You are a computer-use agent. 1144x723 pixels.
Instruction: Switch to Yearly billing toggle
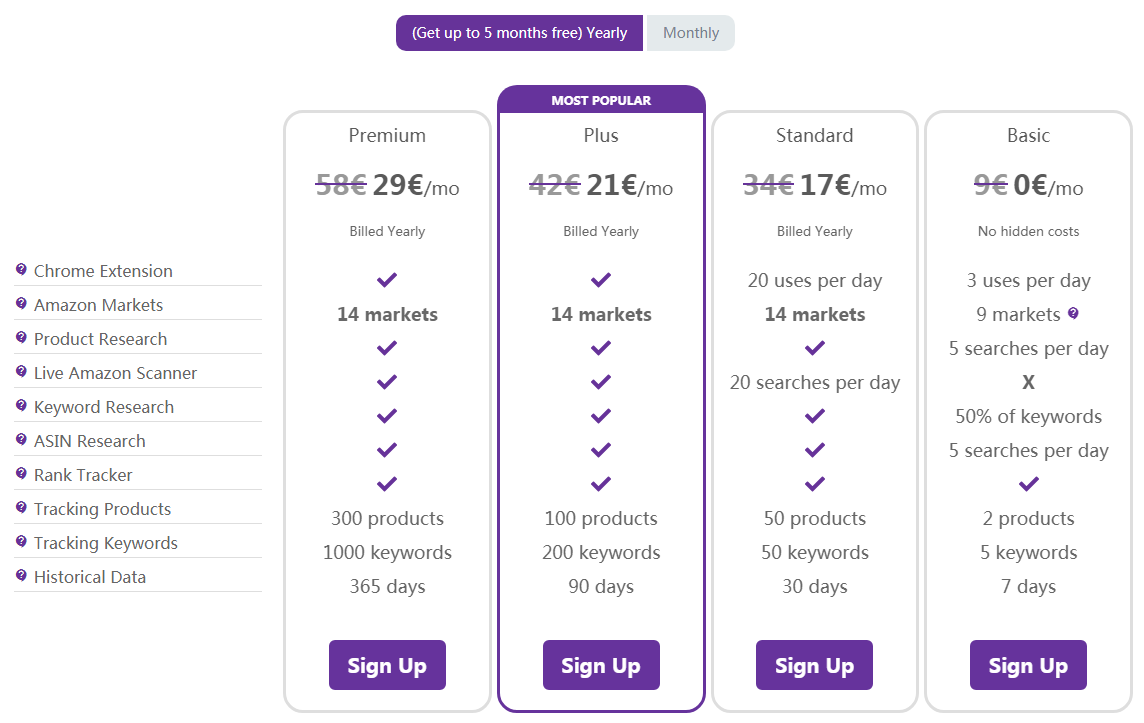pos(519,33)
